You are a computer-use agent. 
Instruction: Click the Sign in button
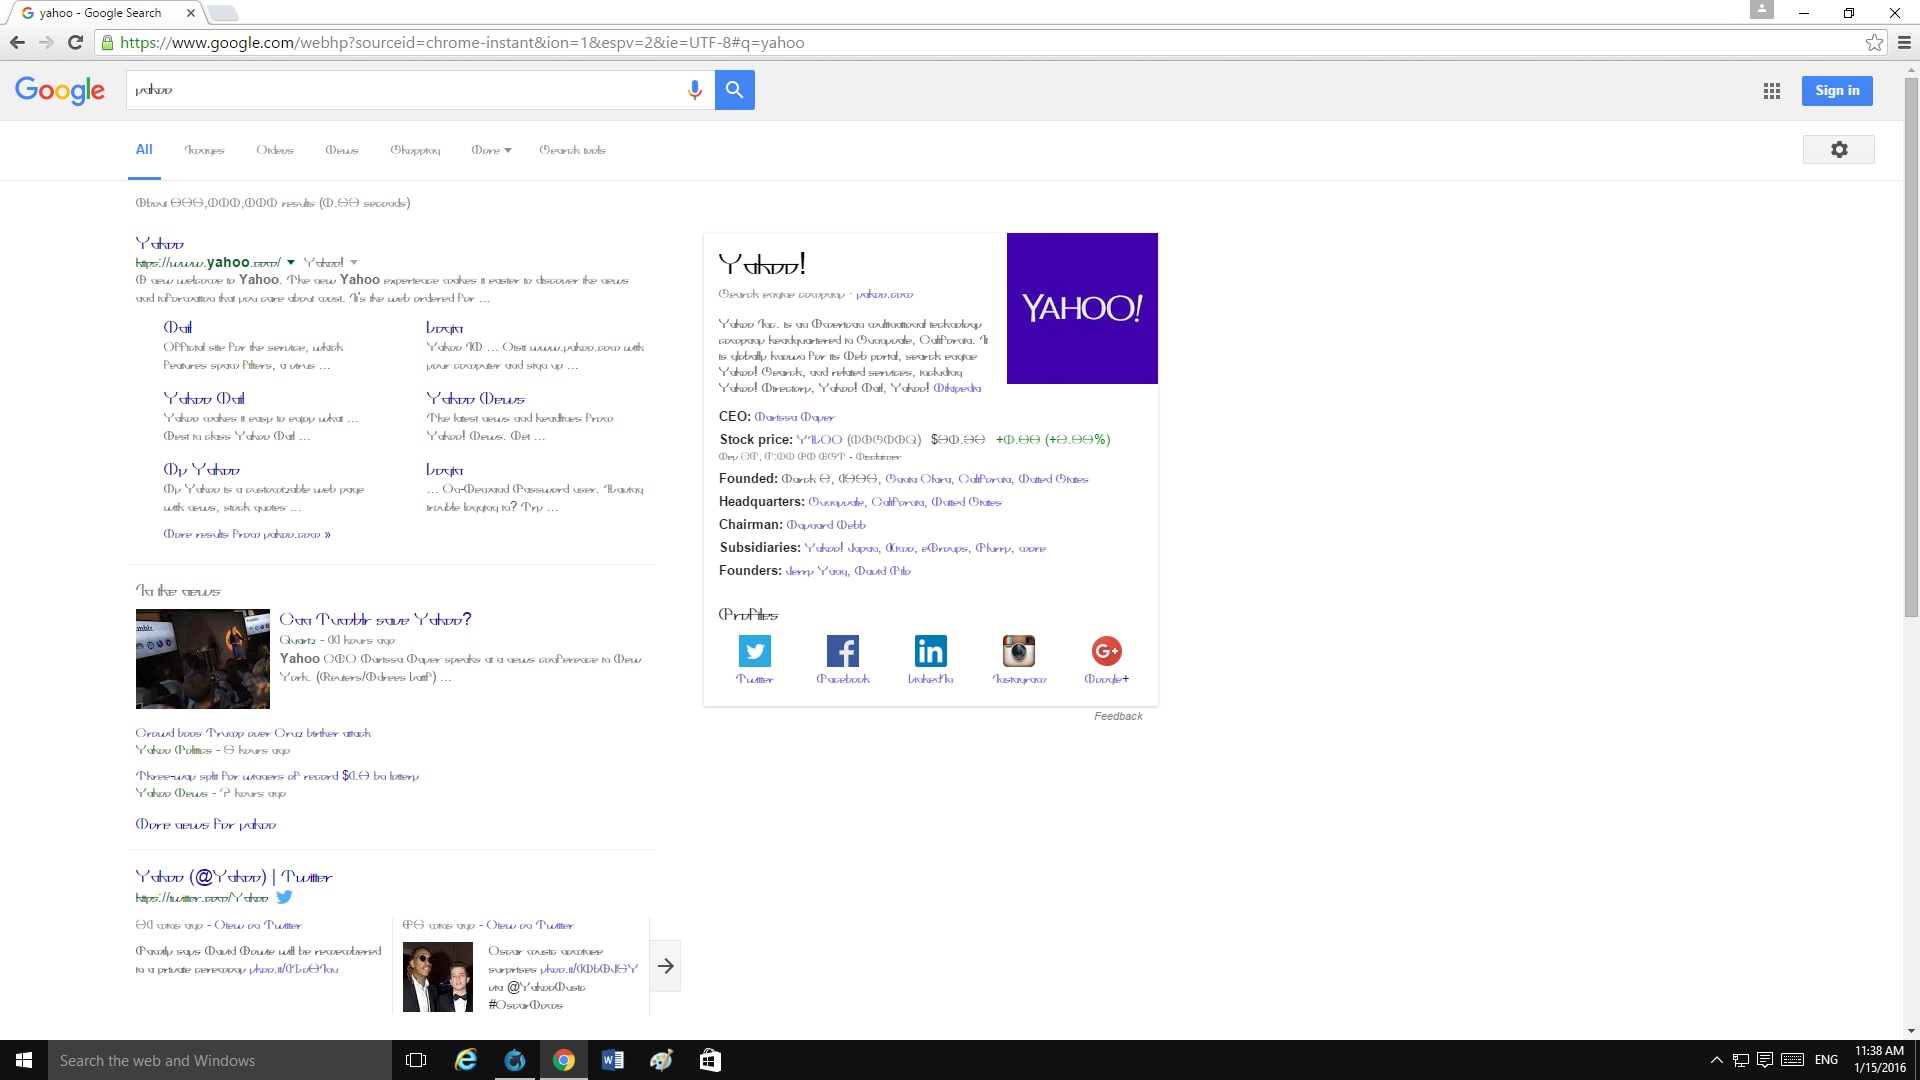(1837, 91)
